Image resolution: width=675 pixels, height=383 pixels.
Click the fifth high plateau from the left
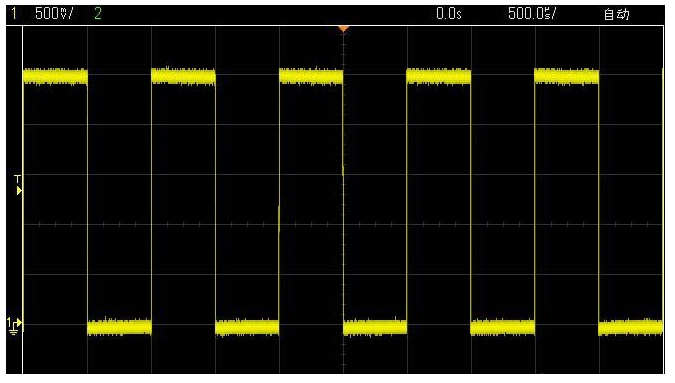pyautogui.click(x=567, y=77)
